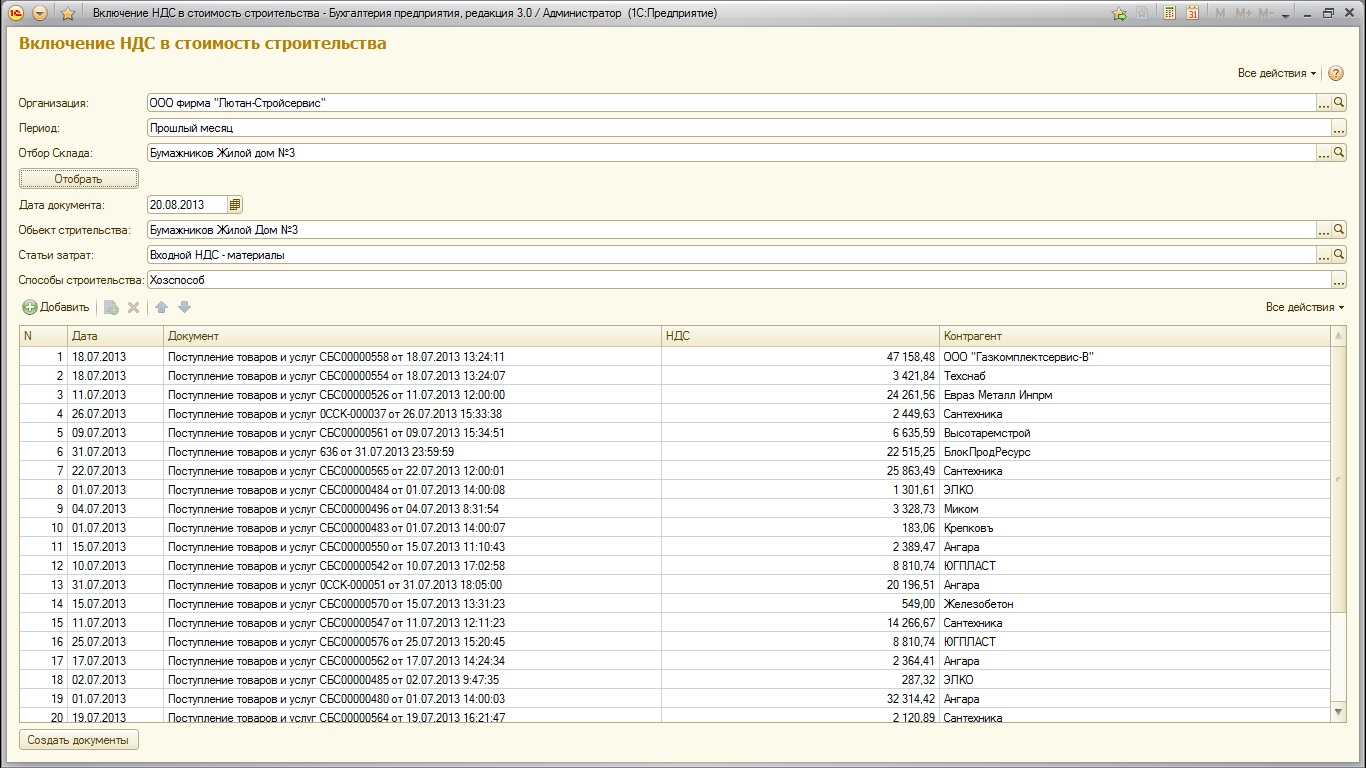This screenshot has height=768, width=1366.
Task: Click the M+ memory add button
Action: pyautogui.click(x=1243, y=14)
